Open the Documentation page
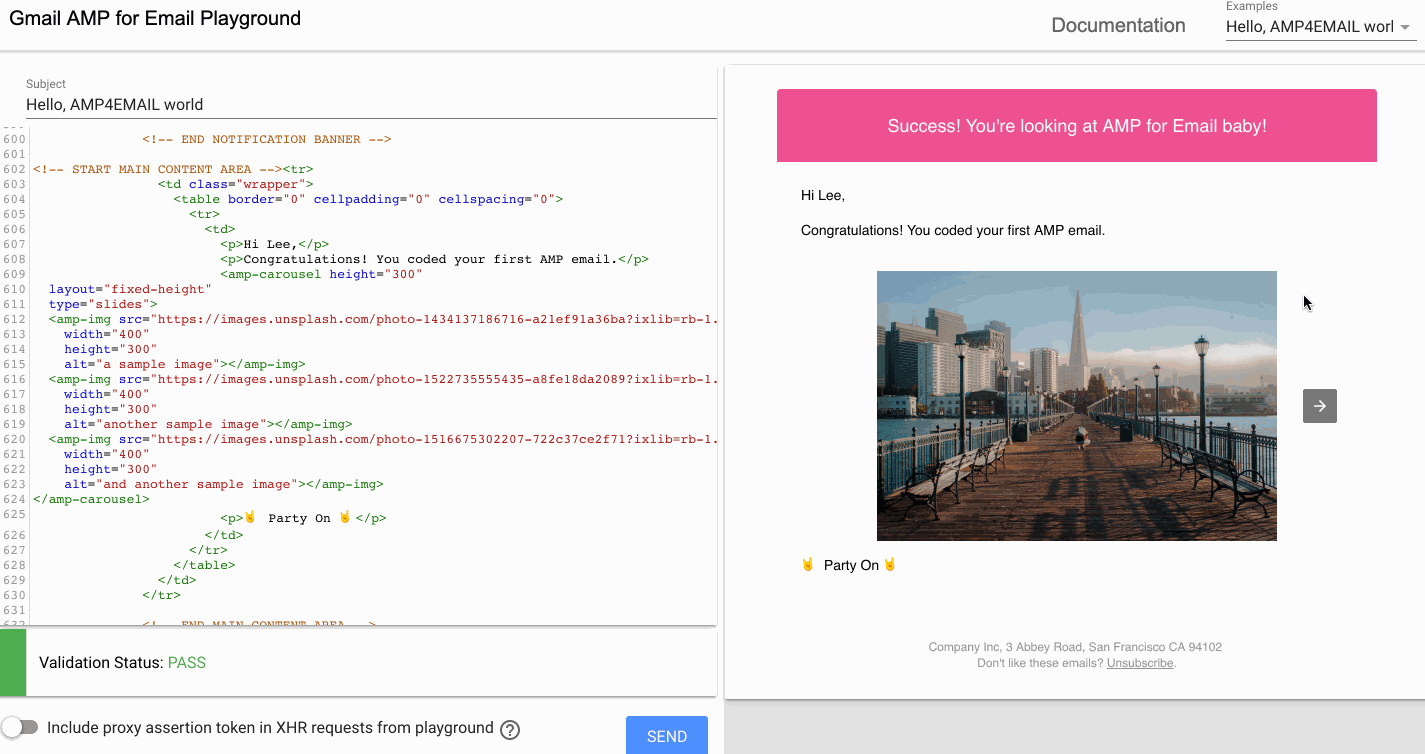The height and width of the screenshot is (754, 1425). click(1118, 25)
